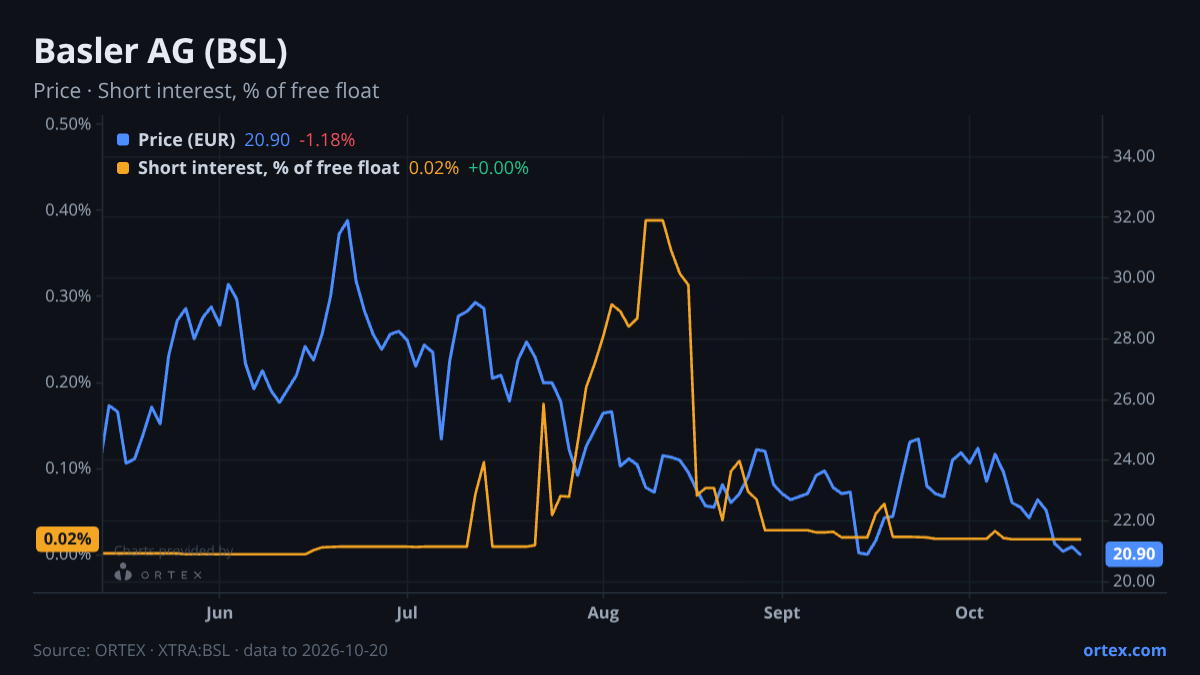Viewport: 1200px width, 675px height.
Task: Click the 20.90 price value in the legend
Action: [x=267, y=140]
